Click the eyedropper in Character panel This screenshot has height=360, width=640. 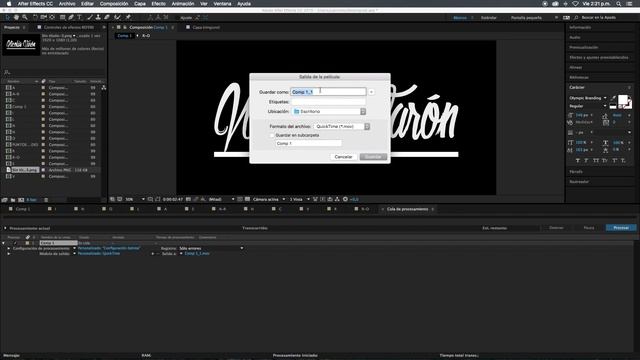613,98
